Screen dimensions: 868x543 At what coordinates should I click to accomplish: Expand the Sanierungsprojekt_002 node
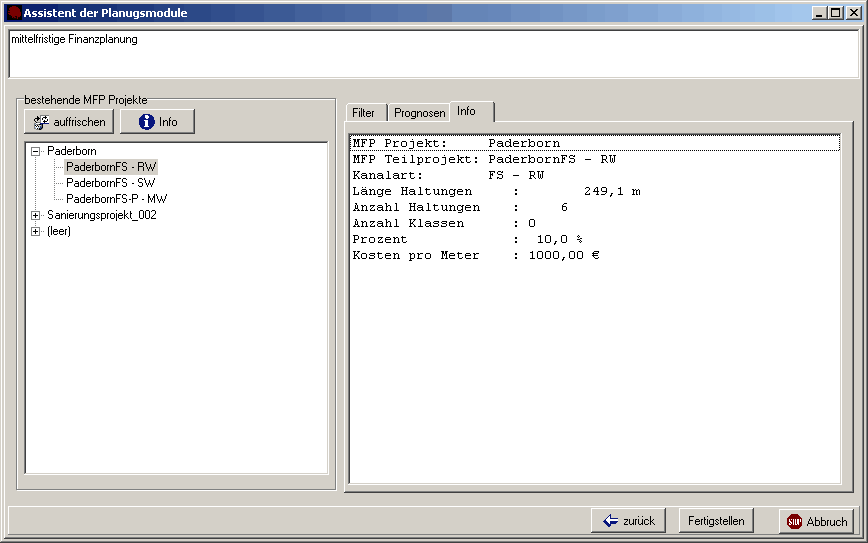(36, 215)
